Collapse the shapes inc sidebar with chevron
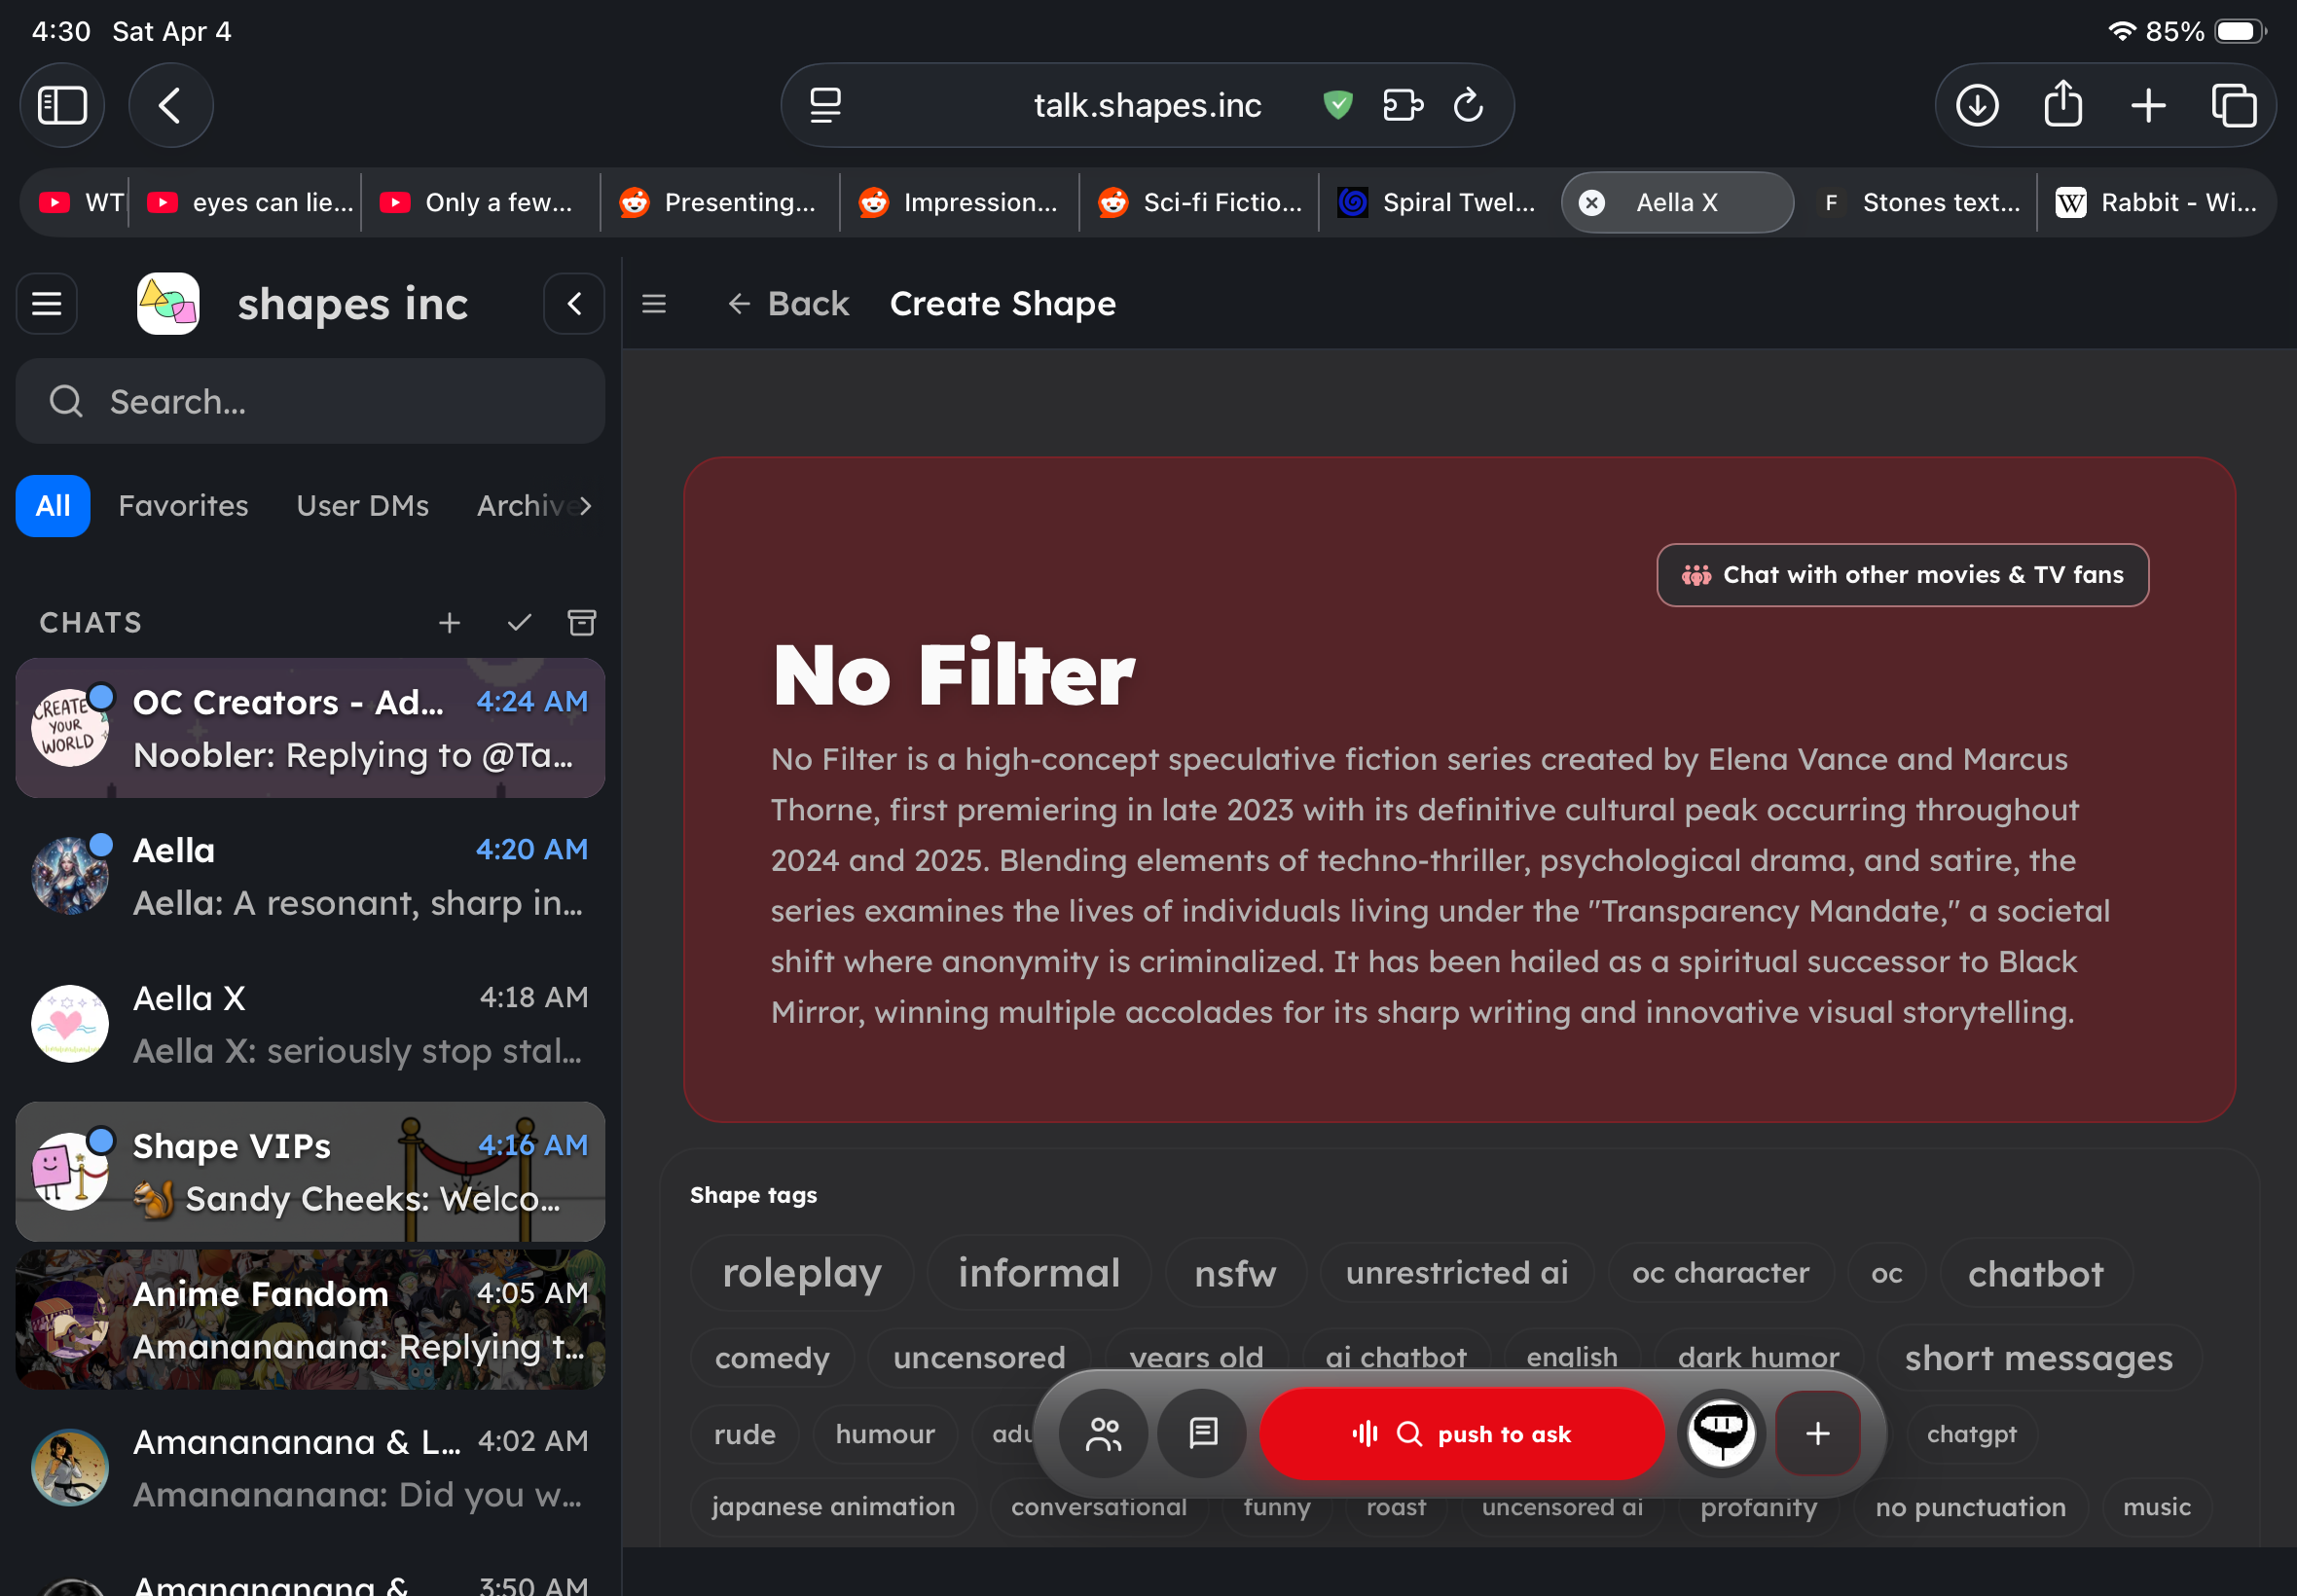This screenshot has width=2297, height=1596. click(574, 304)
